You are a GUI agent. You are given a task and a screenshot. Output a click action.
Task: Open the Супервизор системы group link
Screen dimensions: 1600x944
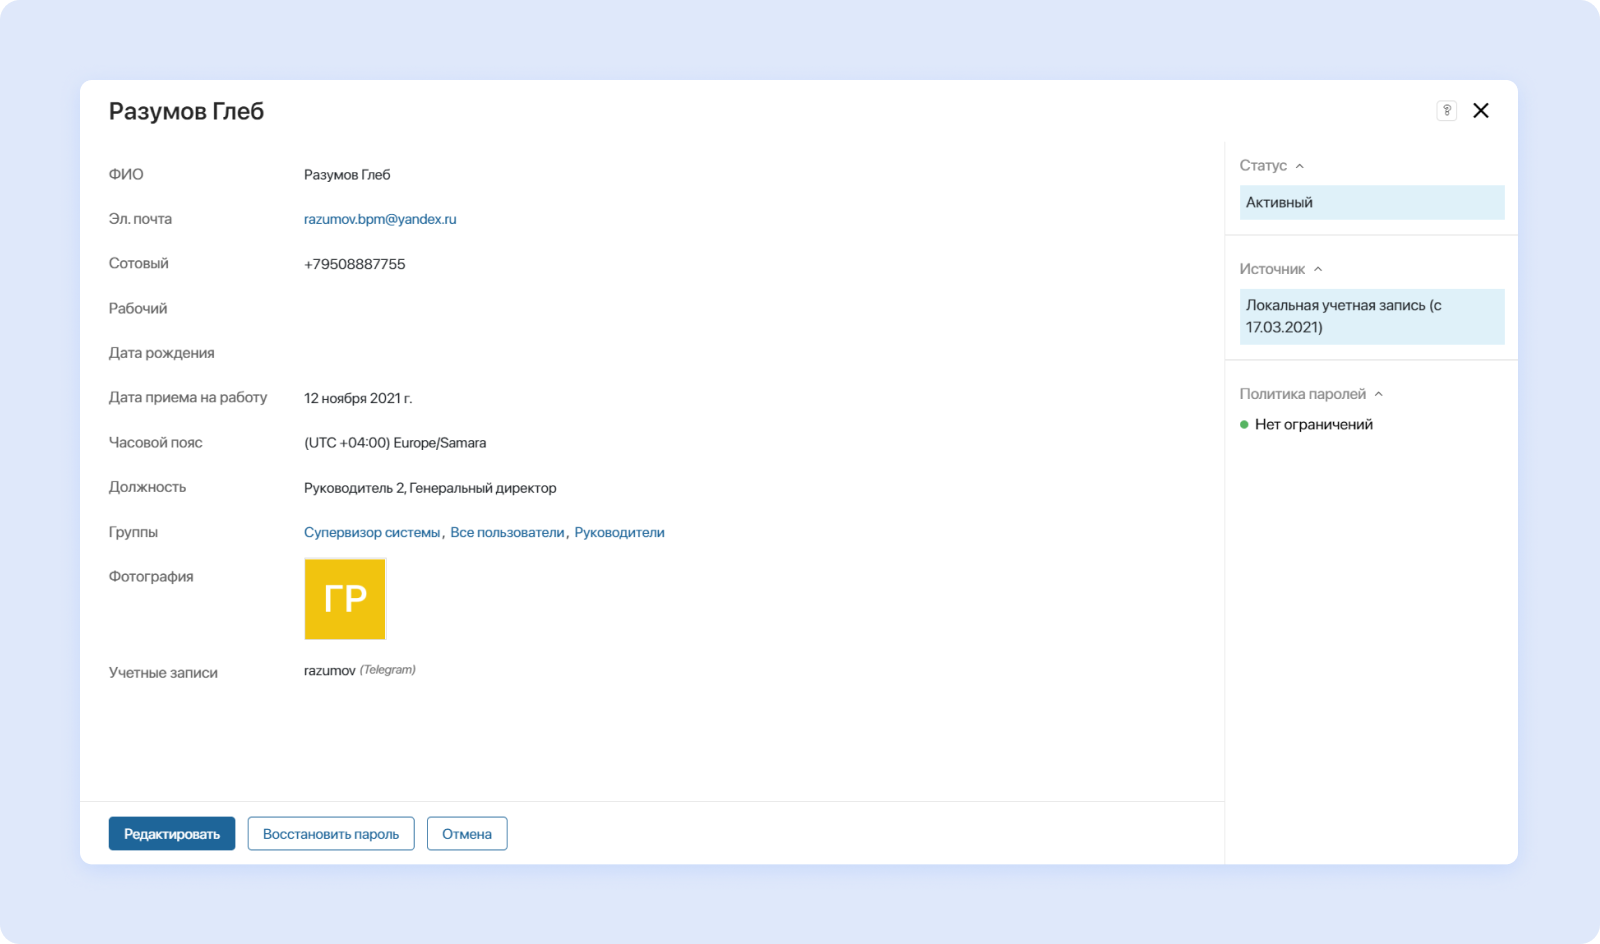372,533
